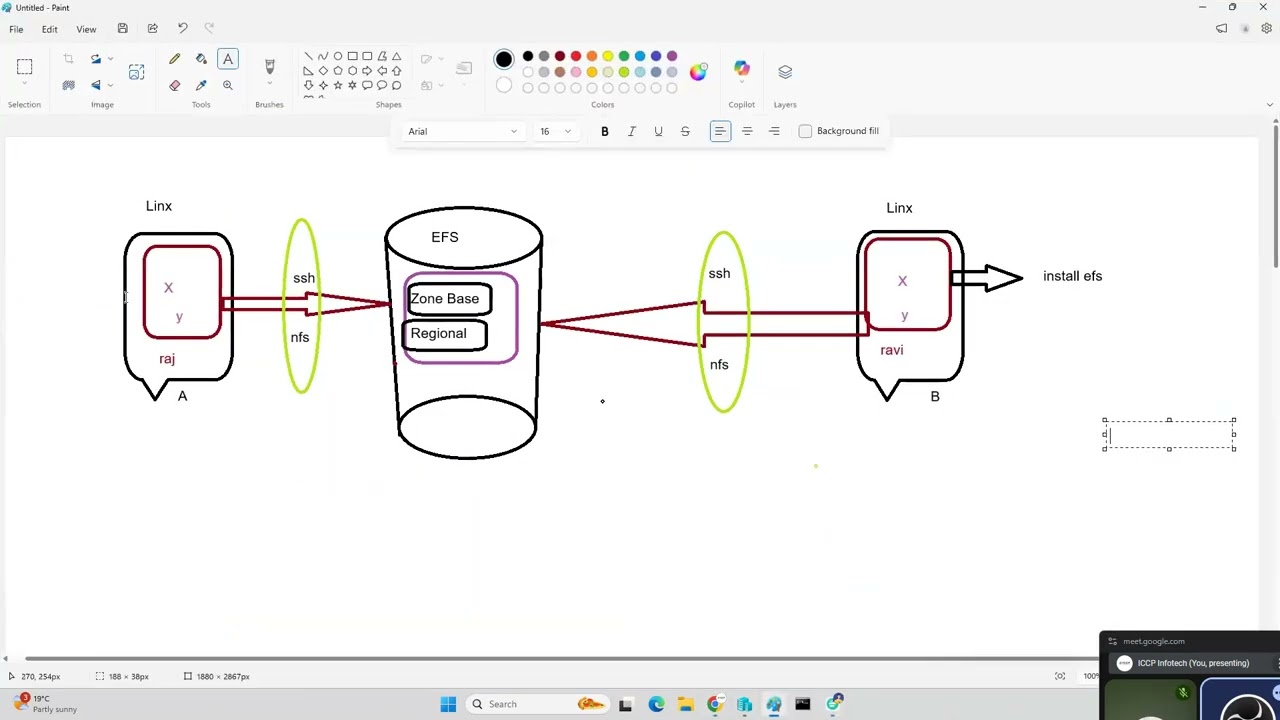The height and width of the screenshot is (720, 1280).
Task: Expand the Brushes options chevron
Action: [x=269, y=85]
